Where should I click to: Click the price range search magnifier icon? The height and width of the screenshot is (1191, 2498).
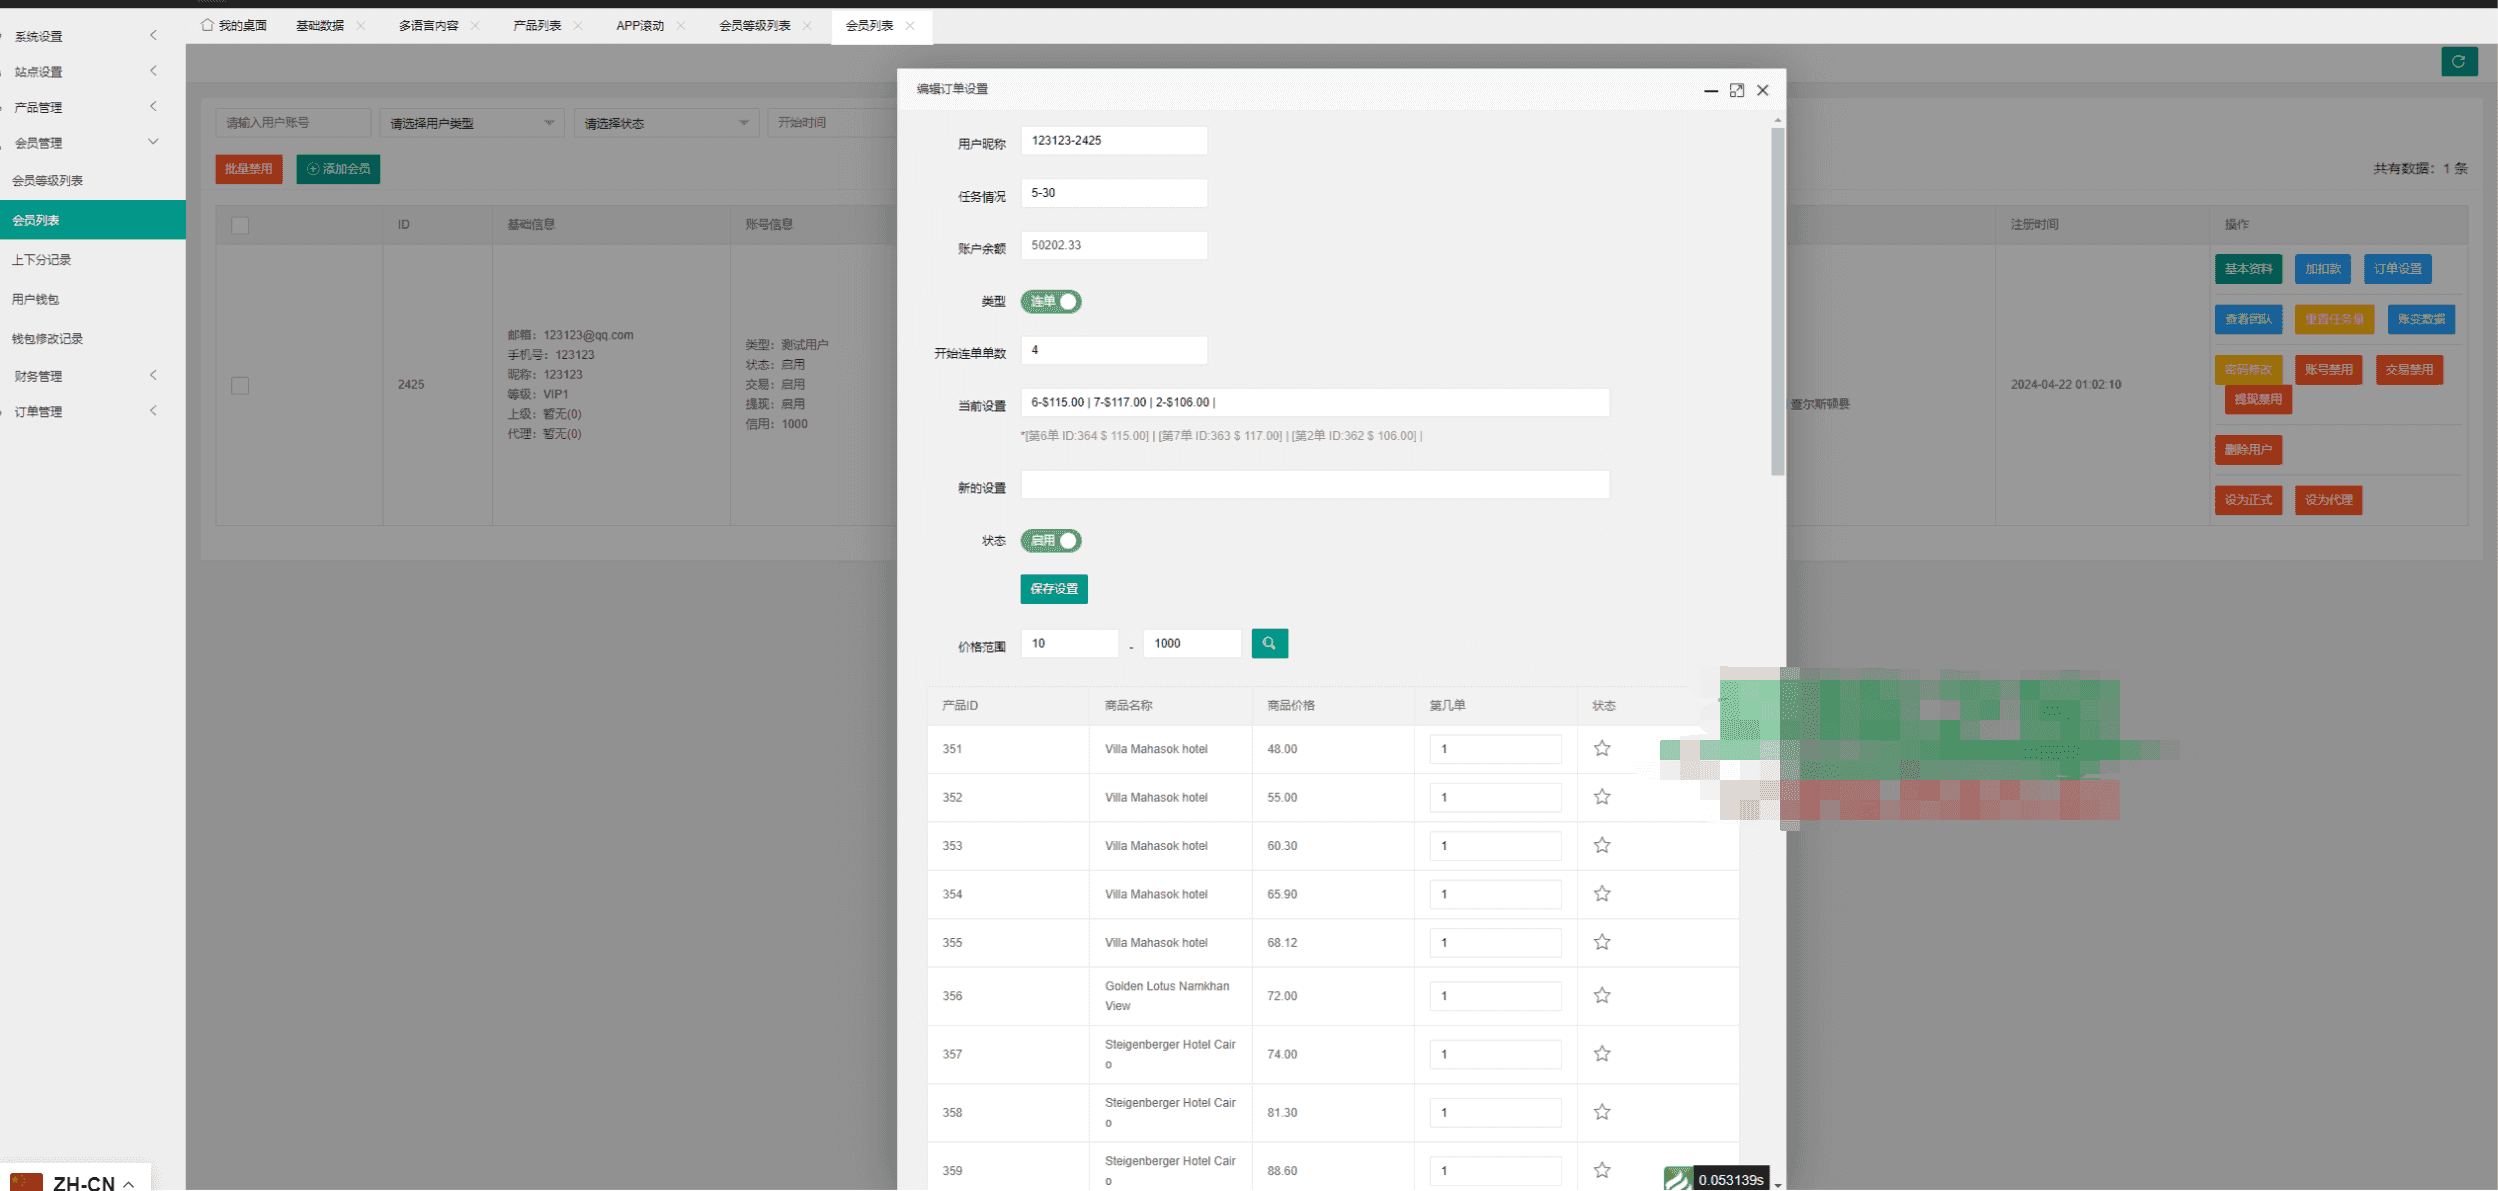point(1269,643)
